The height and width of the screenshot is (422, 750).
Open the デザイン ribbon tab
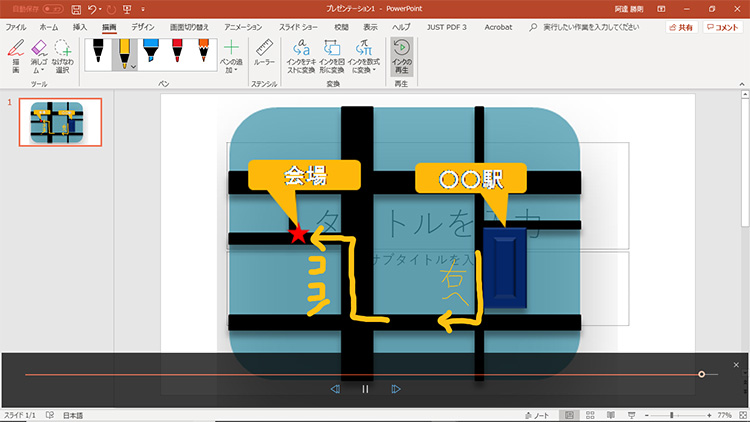(x=143, y=28)
